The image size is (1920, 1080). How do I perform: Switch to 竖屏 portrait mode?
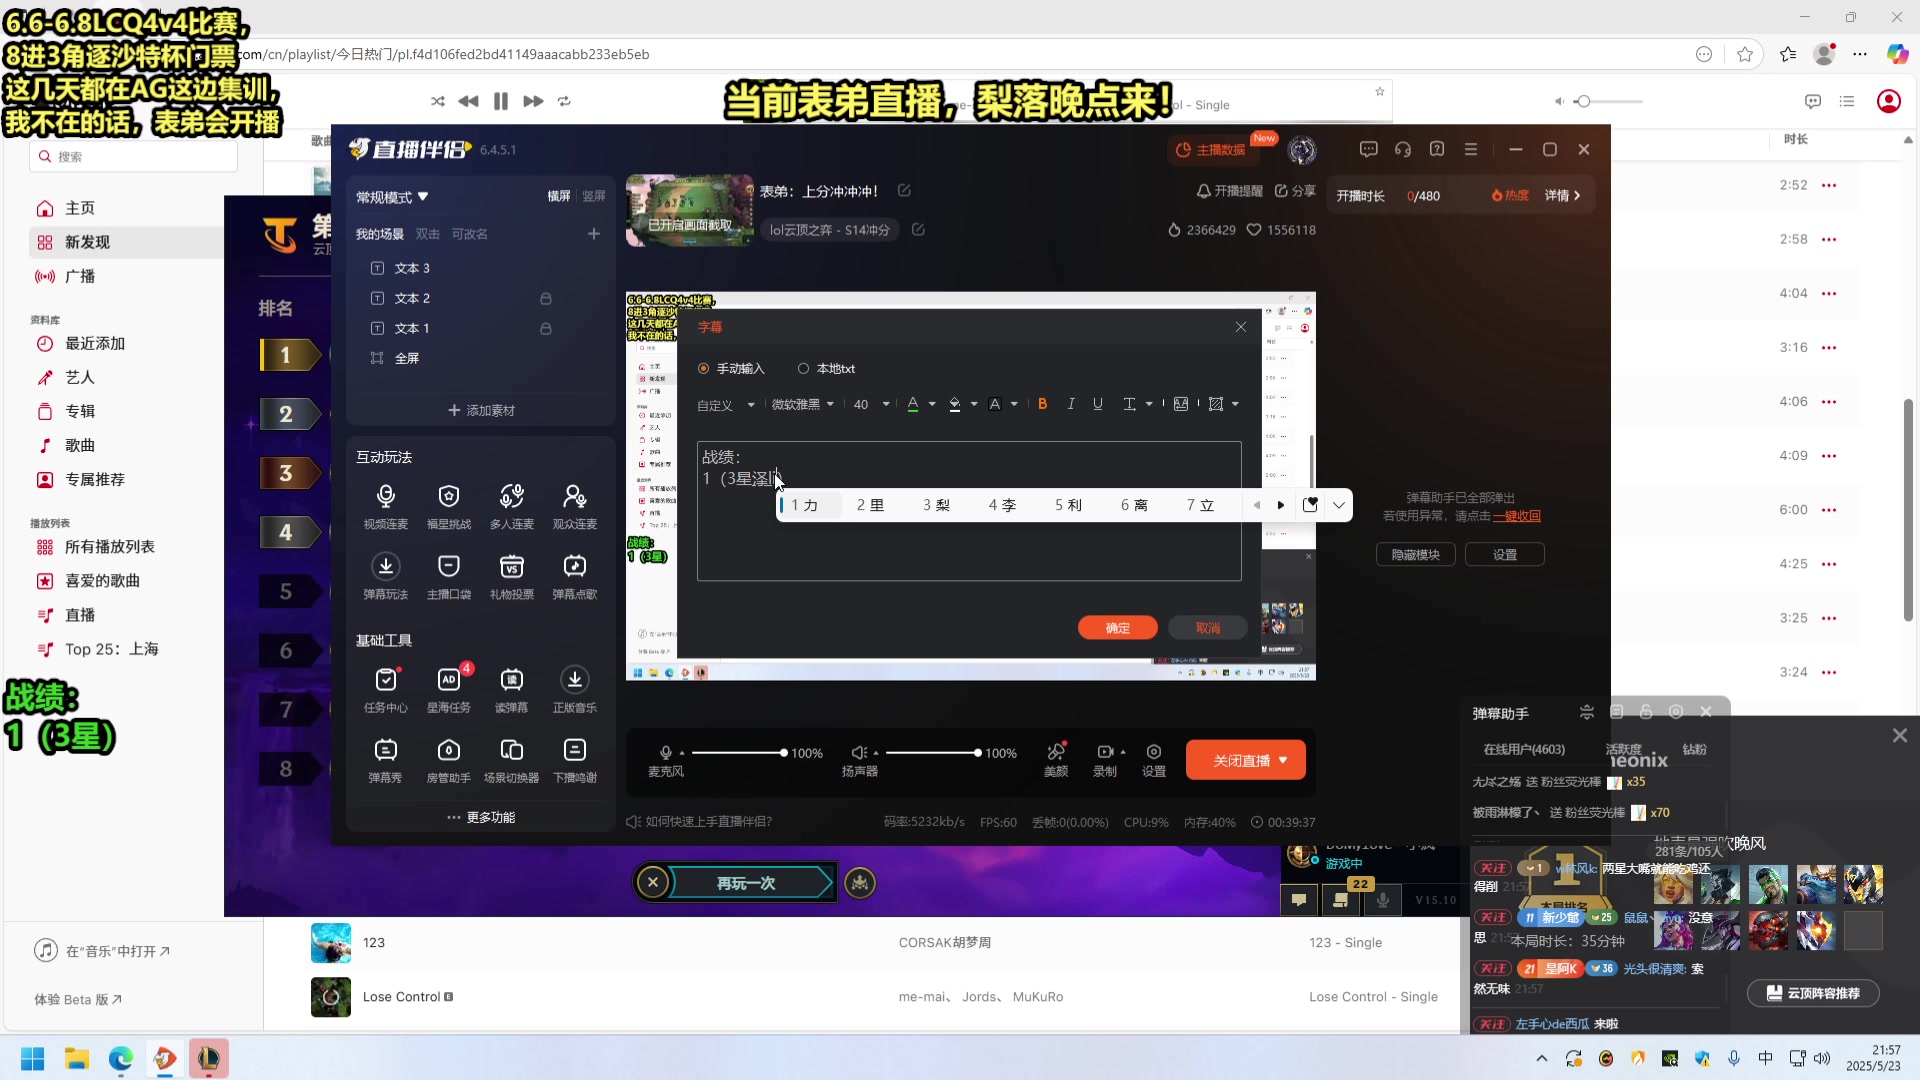point(594,197)
